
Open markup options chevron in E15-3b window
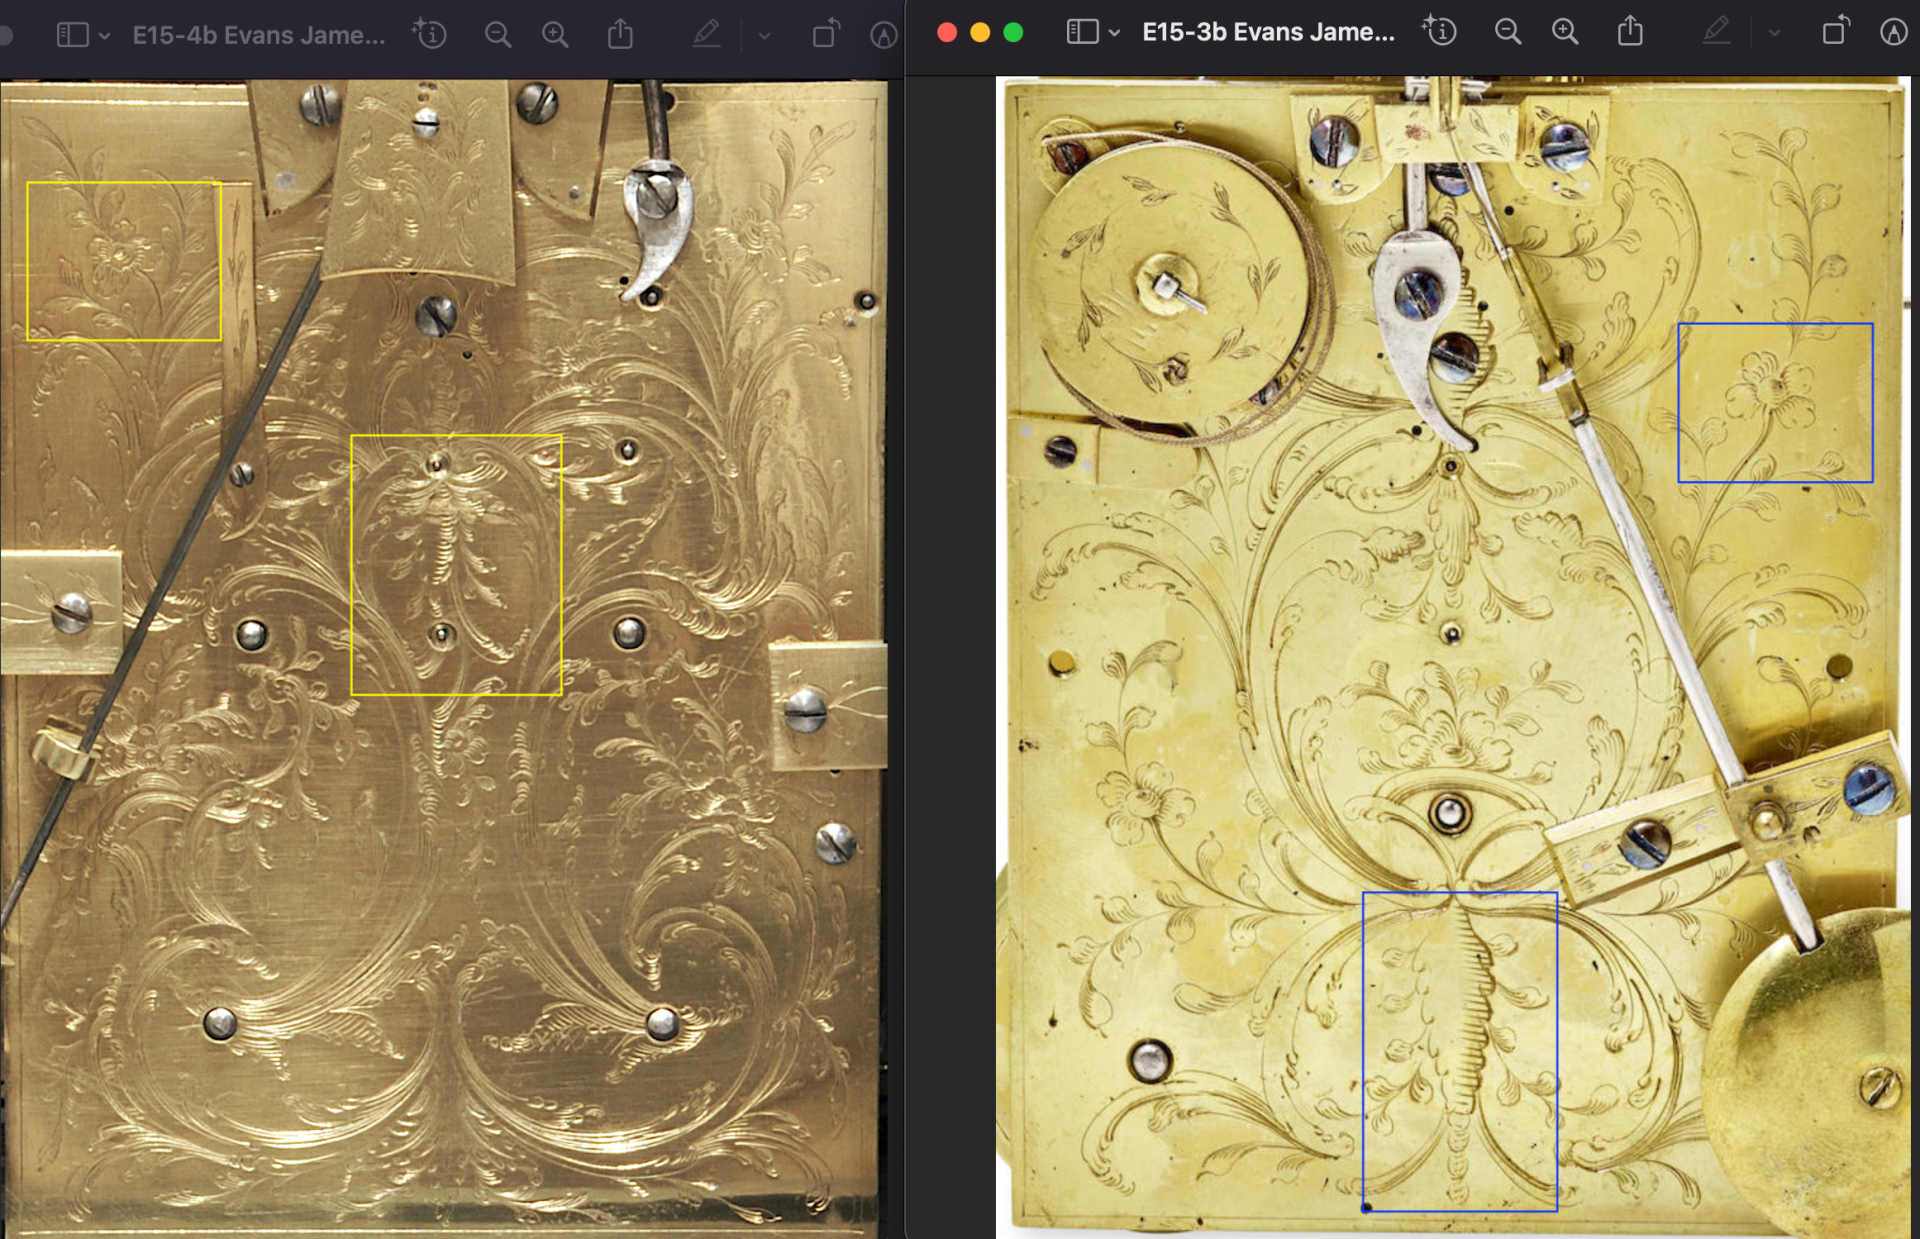click(x=1774, y=33)
